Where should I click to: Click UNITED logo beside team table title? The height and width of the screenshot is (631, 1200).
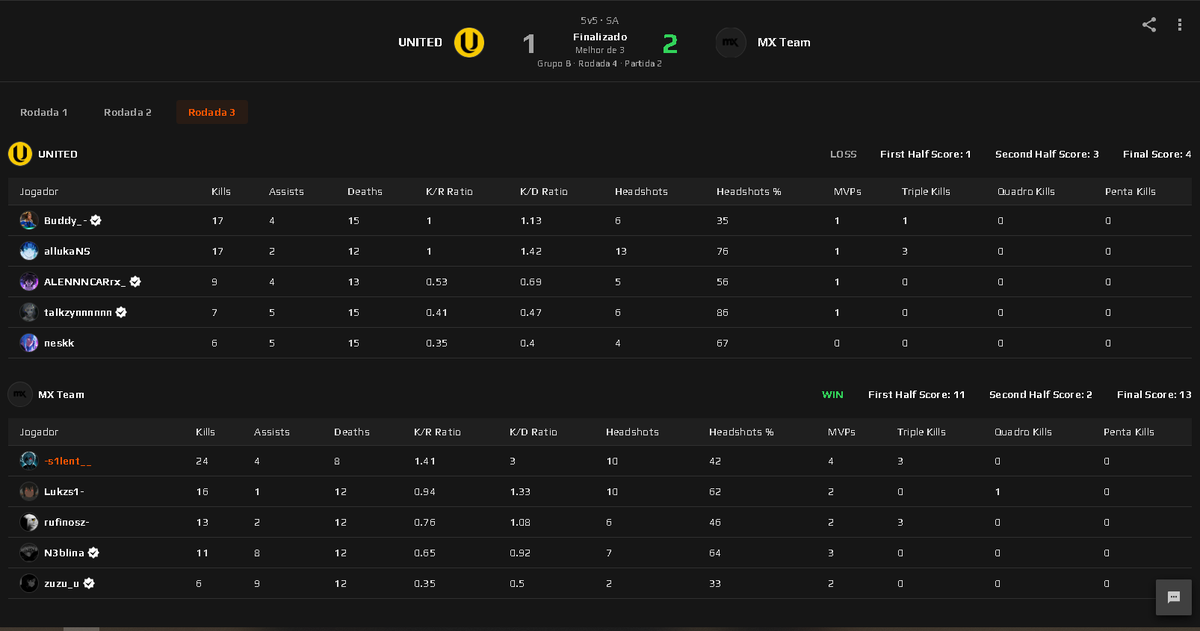20,154
